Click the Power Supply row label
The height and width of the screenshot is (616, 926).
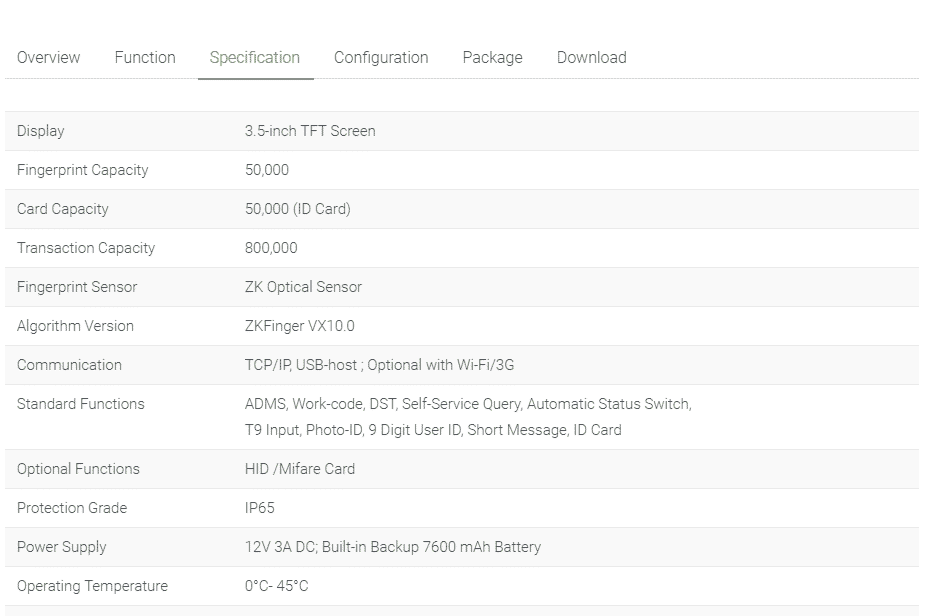62,547
